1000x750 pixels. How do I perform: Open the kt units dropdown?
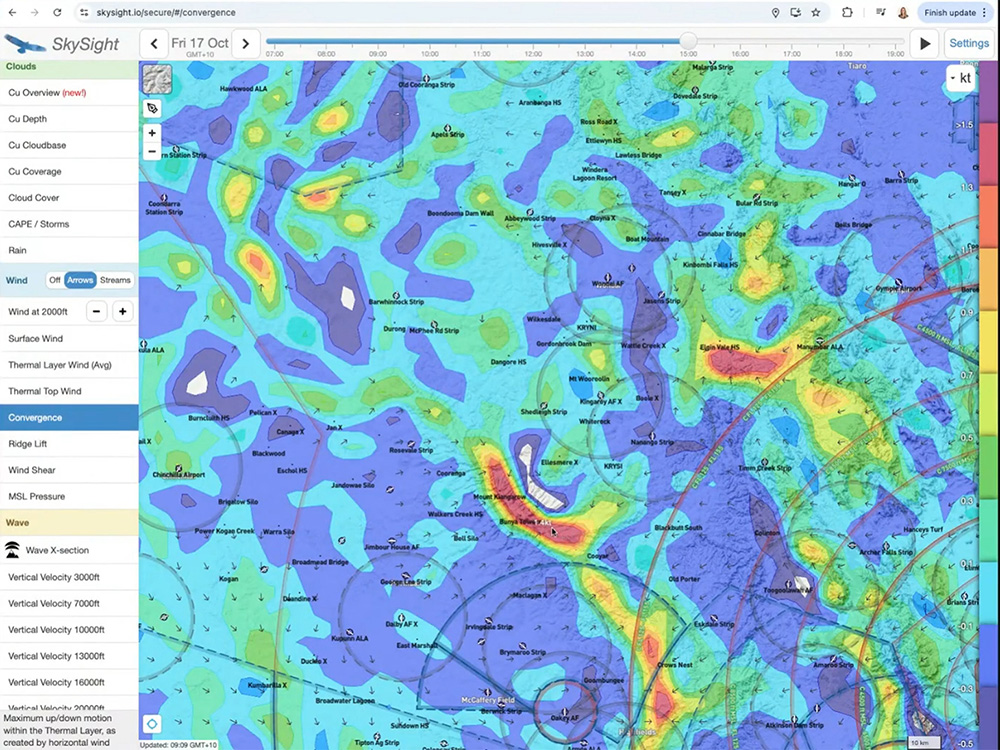(x=961, y=78)
